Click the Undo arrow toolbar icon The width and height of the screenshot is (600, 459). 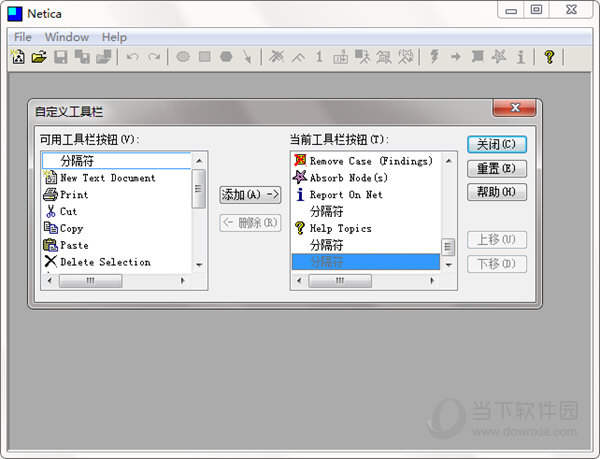click(132, 57)
